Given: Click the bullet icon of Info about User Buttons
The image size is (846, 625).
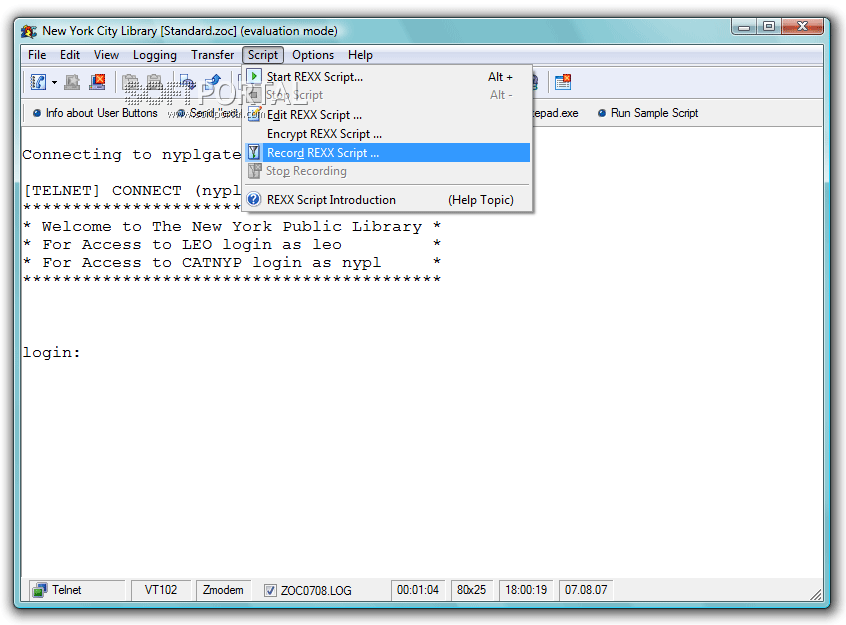Looking at the screenshot, I should coord(37,113).
